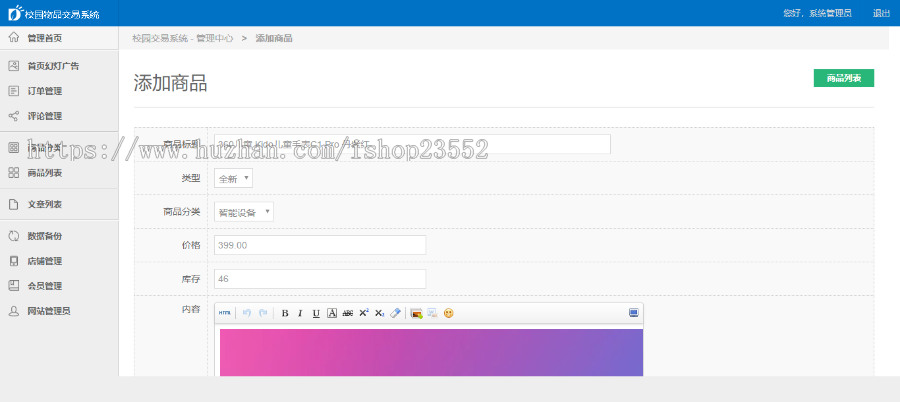The height and width of the screenshot is (402, 900).
Task: Open the boxed A font color tool
Action: pos(332,313)
